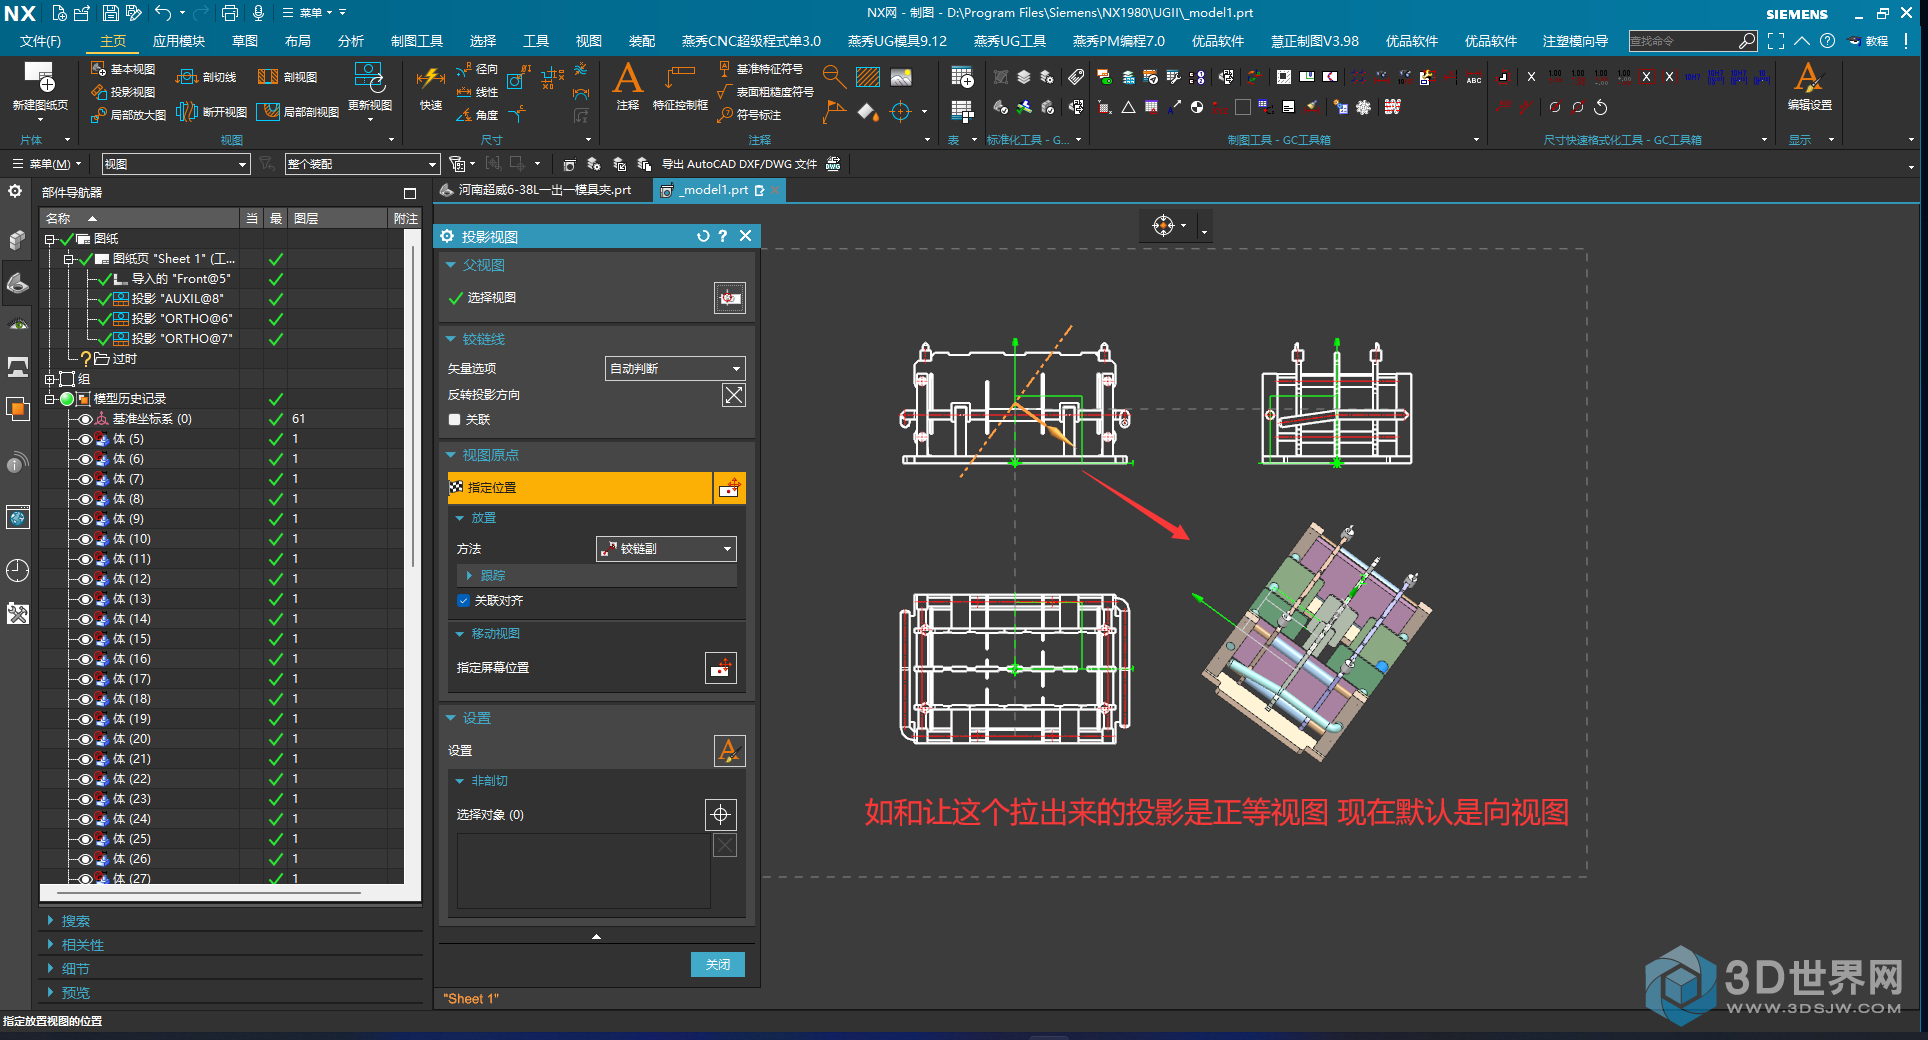Toggle visibility of 体 (15)
1928x1040 pixels.
(86, 639)
